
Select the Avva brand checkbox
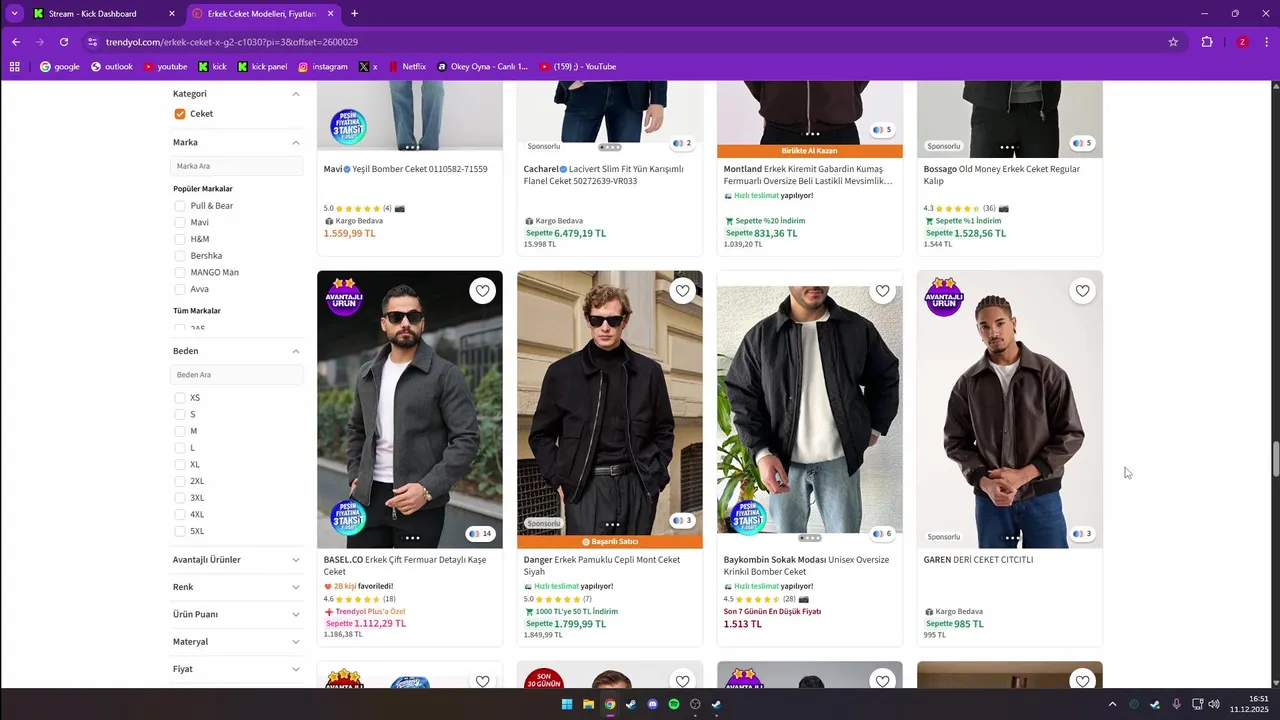click(180, 289)
